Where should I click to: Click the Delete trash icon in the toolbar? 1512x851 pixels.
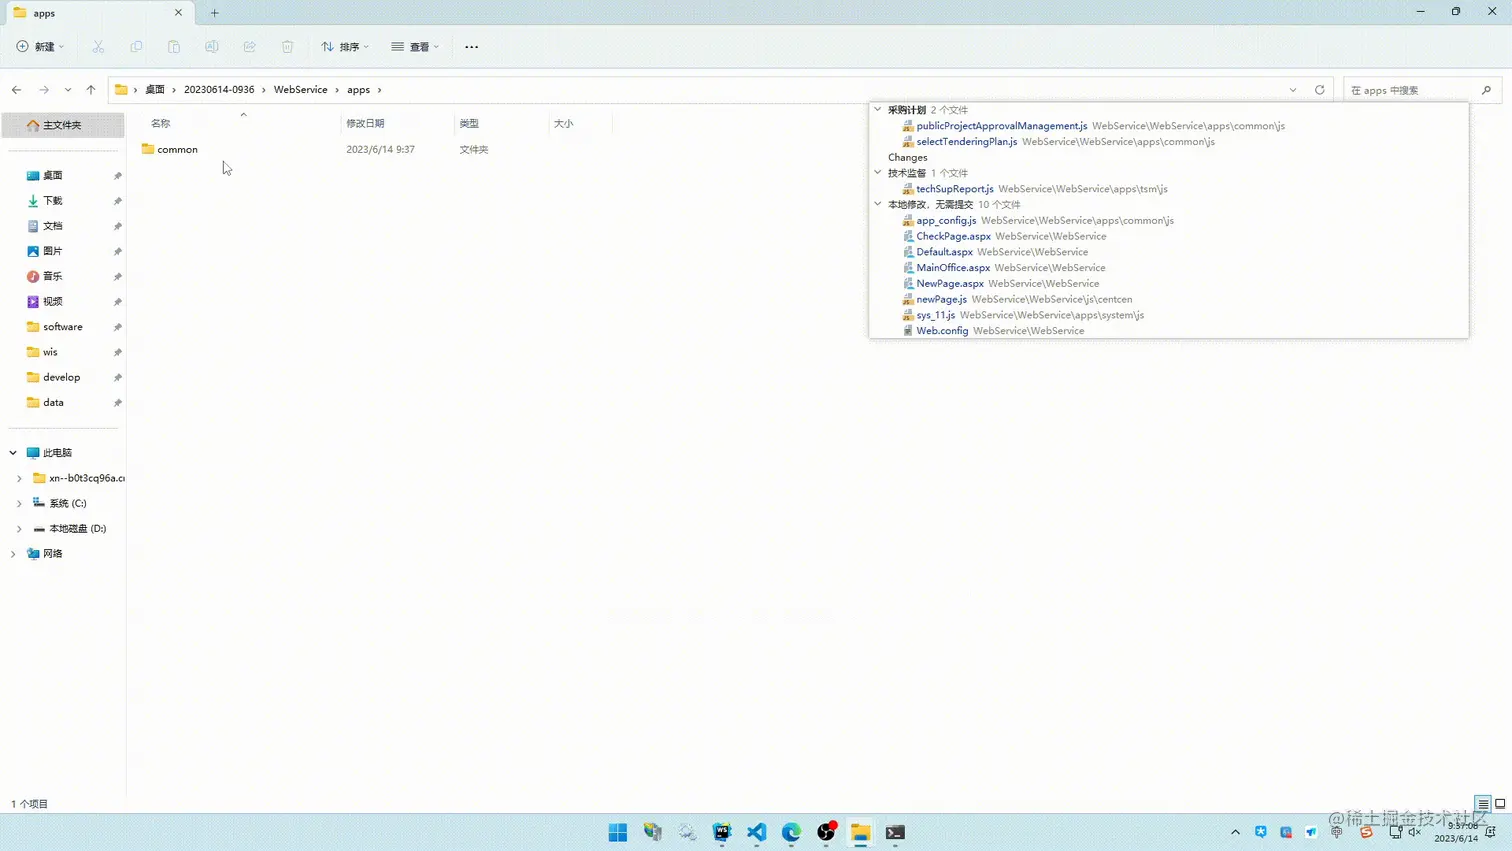tap(287, 46)
